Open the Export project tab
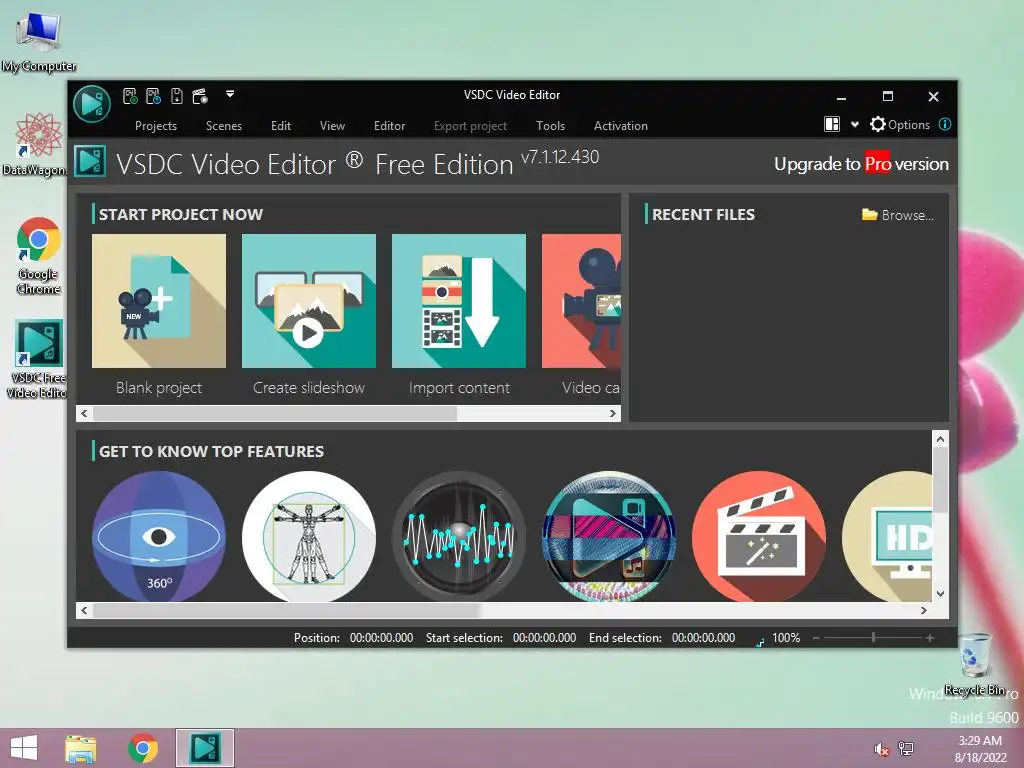This screenshot has width=1024, height=768. pos(470,125)
